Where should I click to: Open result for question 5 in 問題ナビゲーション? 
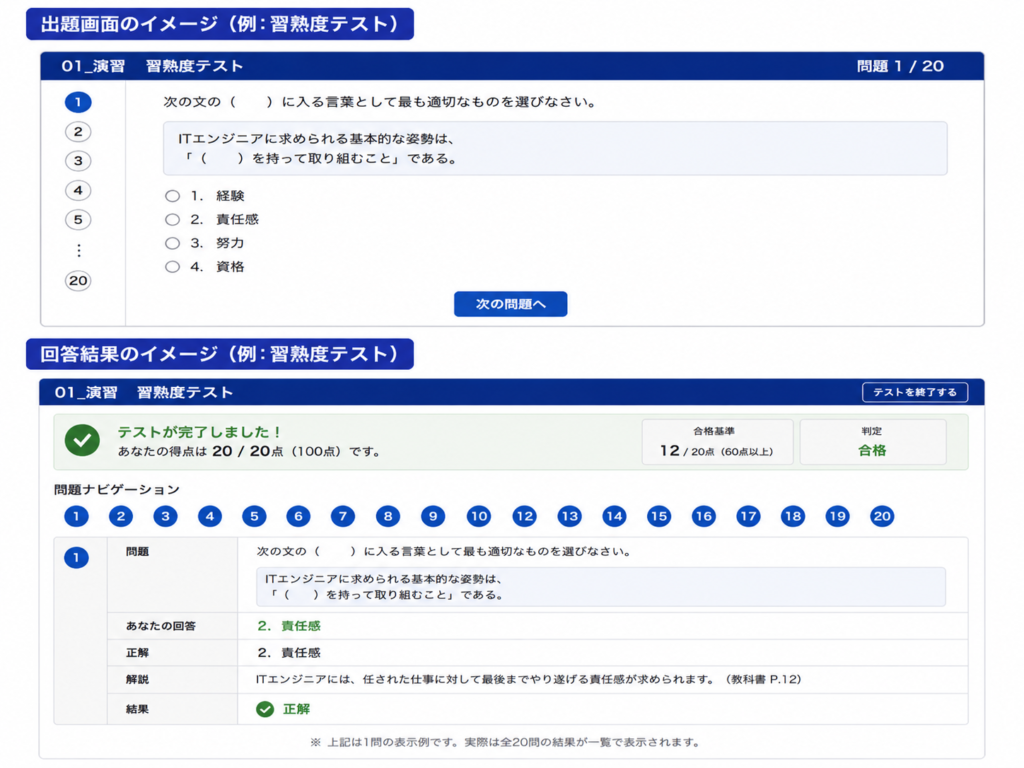[x=254, y=517]
